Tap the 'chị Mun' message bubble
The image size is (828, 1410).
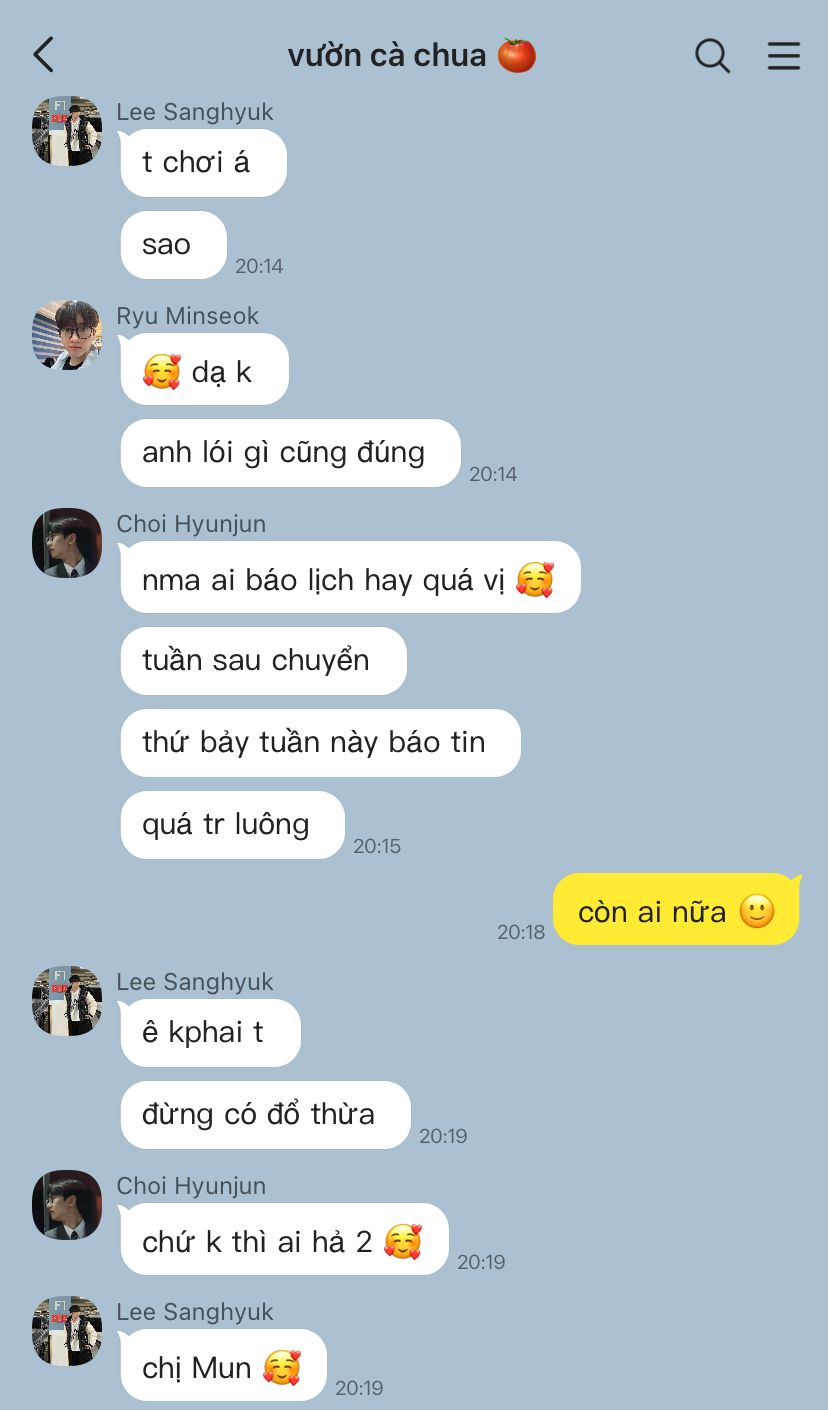[223, 1366]
